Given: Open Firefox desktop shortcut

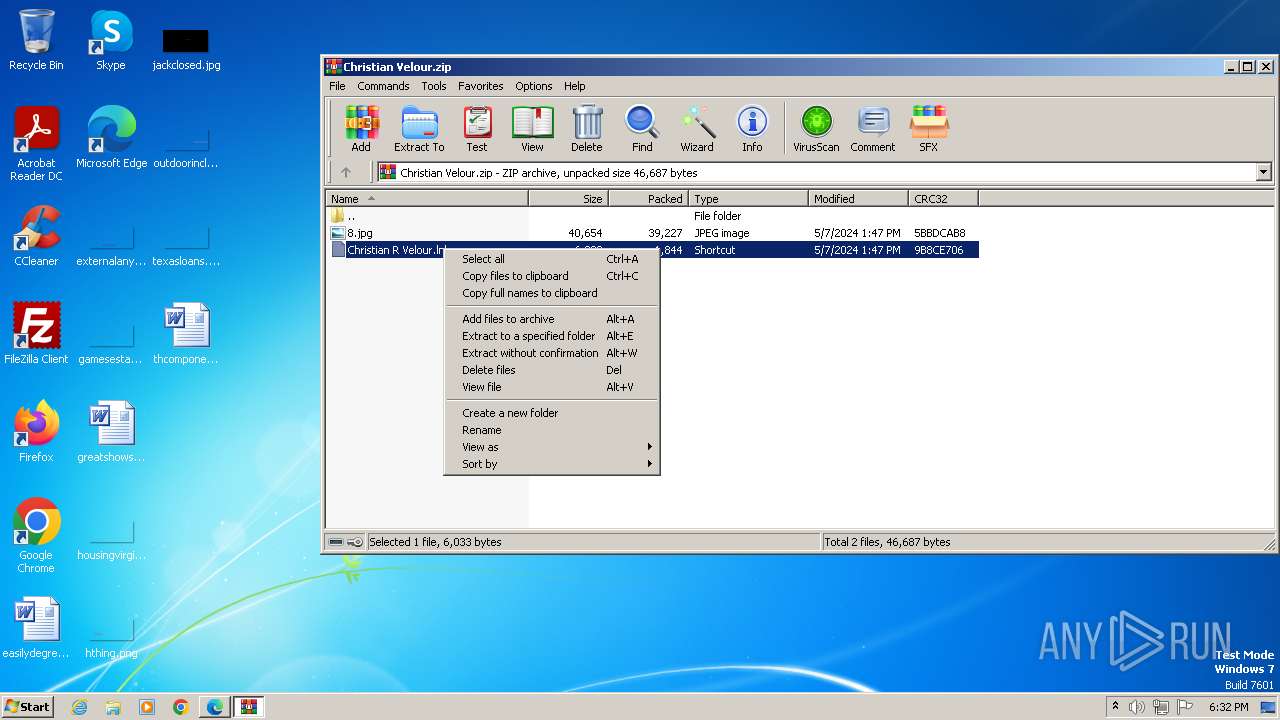Looking at the screenshot, I should click(36, 431).
